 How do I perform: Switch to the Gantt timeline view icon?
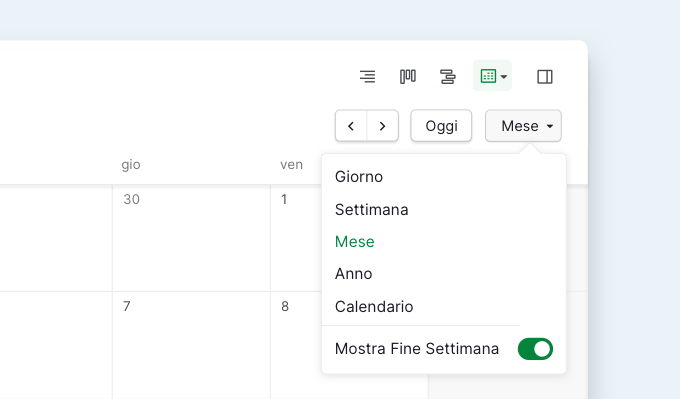click(448, 76)
